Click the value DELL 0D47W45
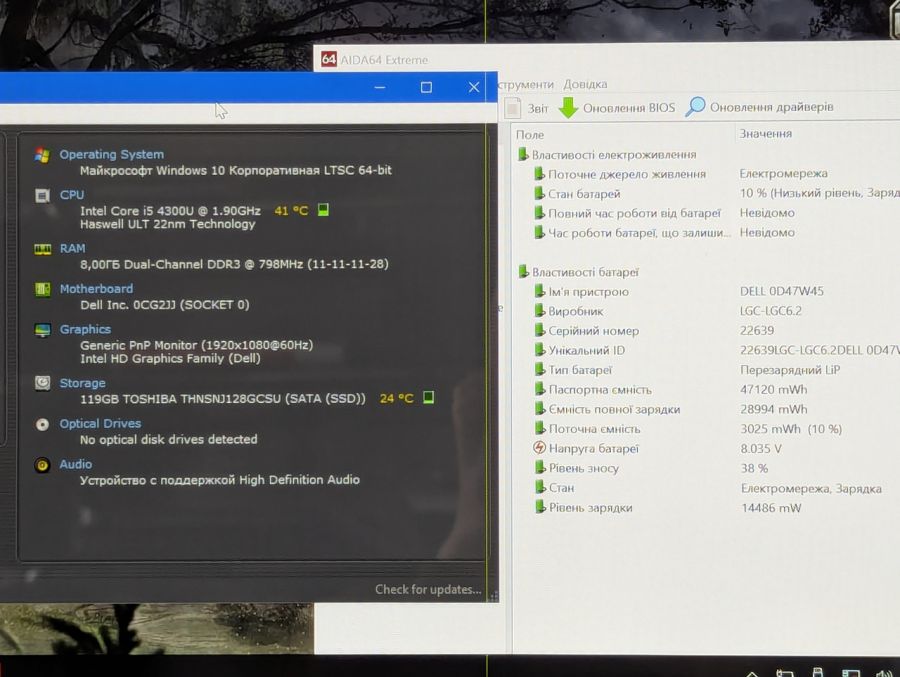 [782, 291]
